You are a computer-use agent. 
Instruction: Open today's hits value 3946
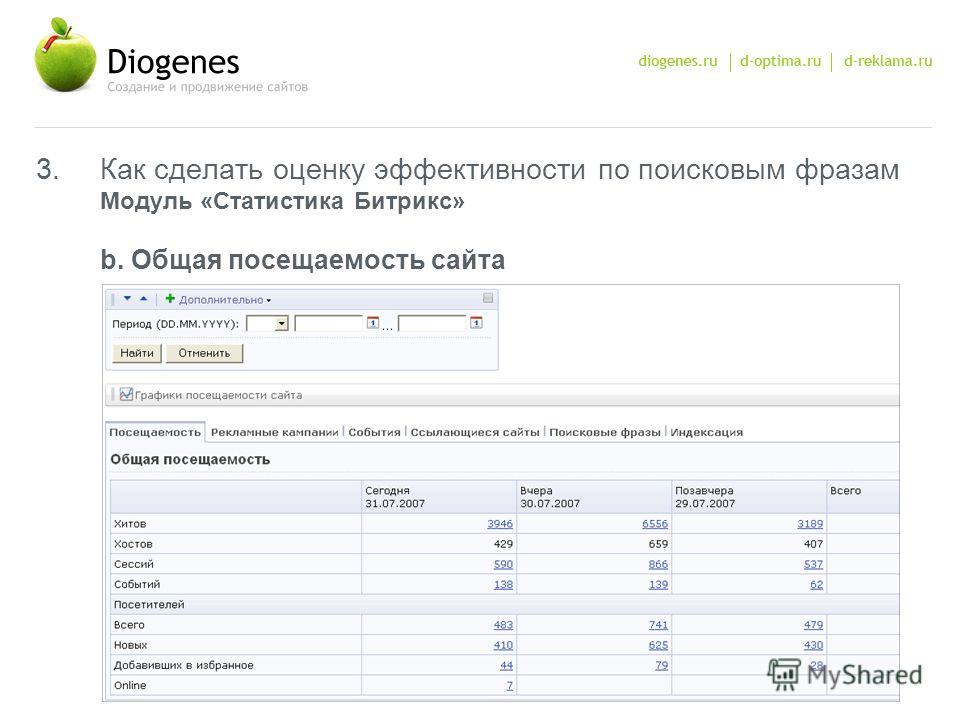click(500, 523)
